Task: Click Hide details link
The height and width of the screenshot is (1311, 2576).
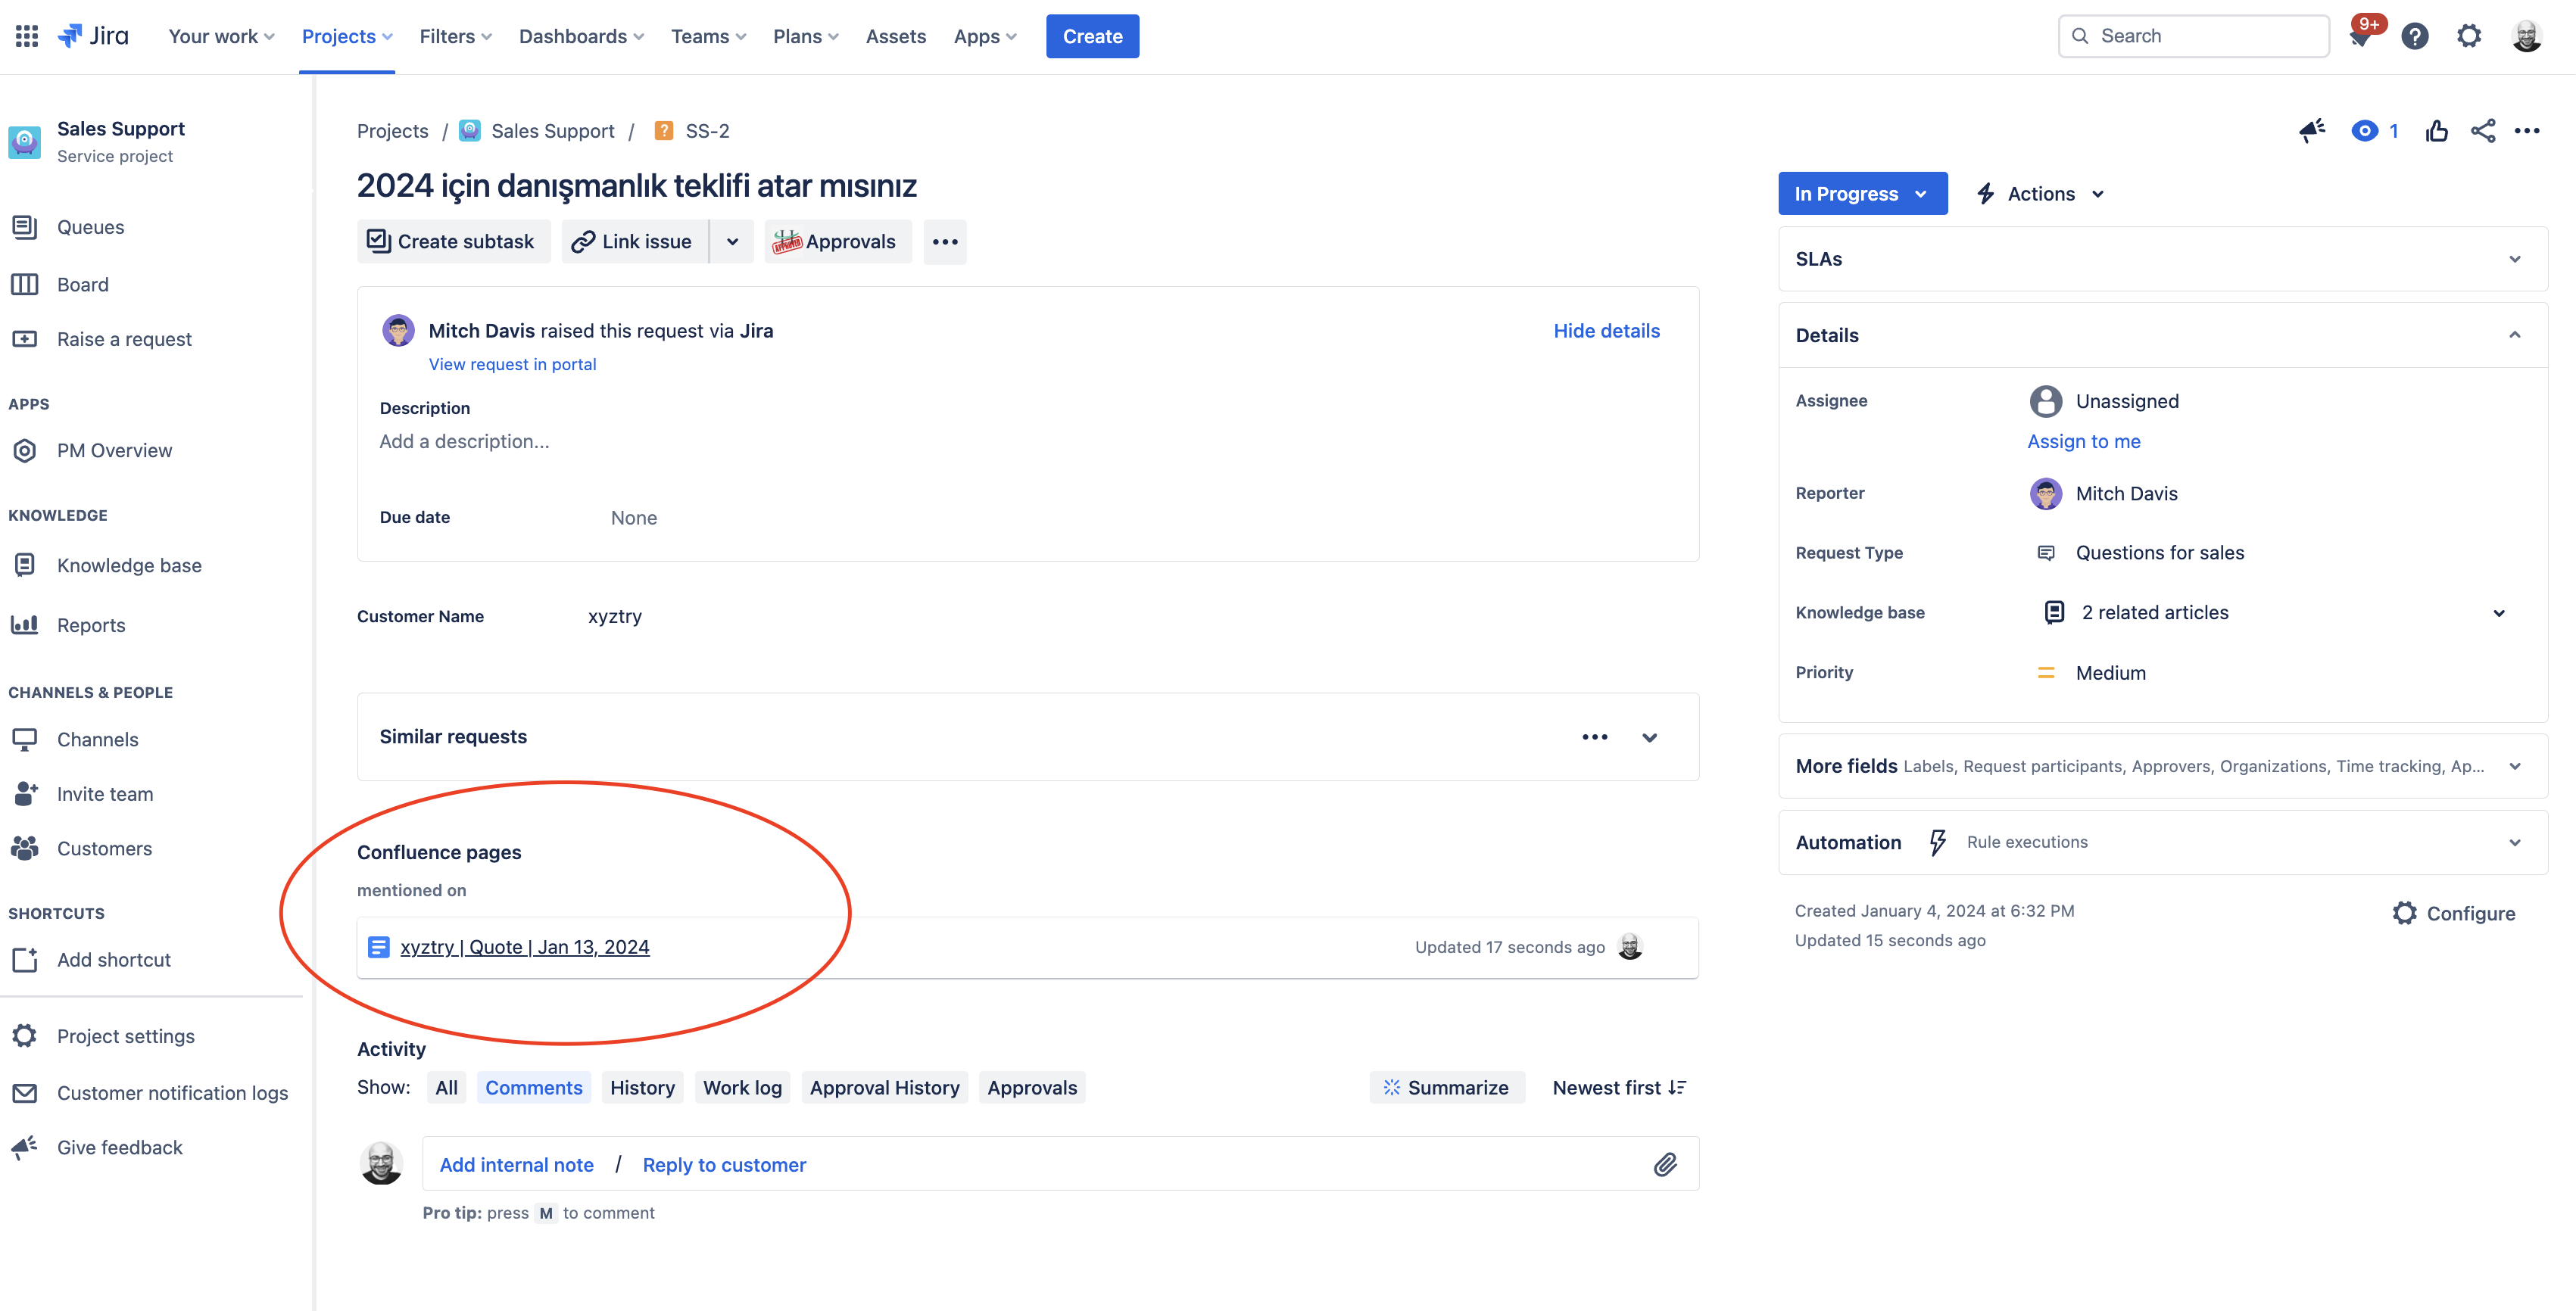Action: (x=1606, y=331)
